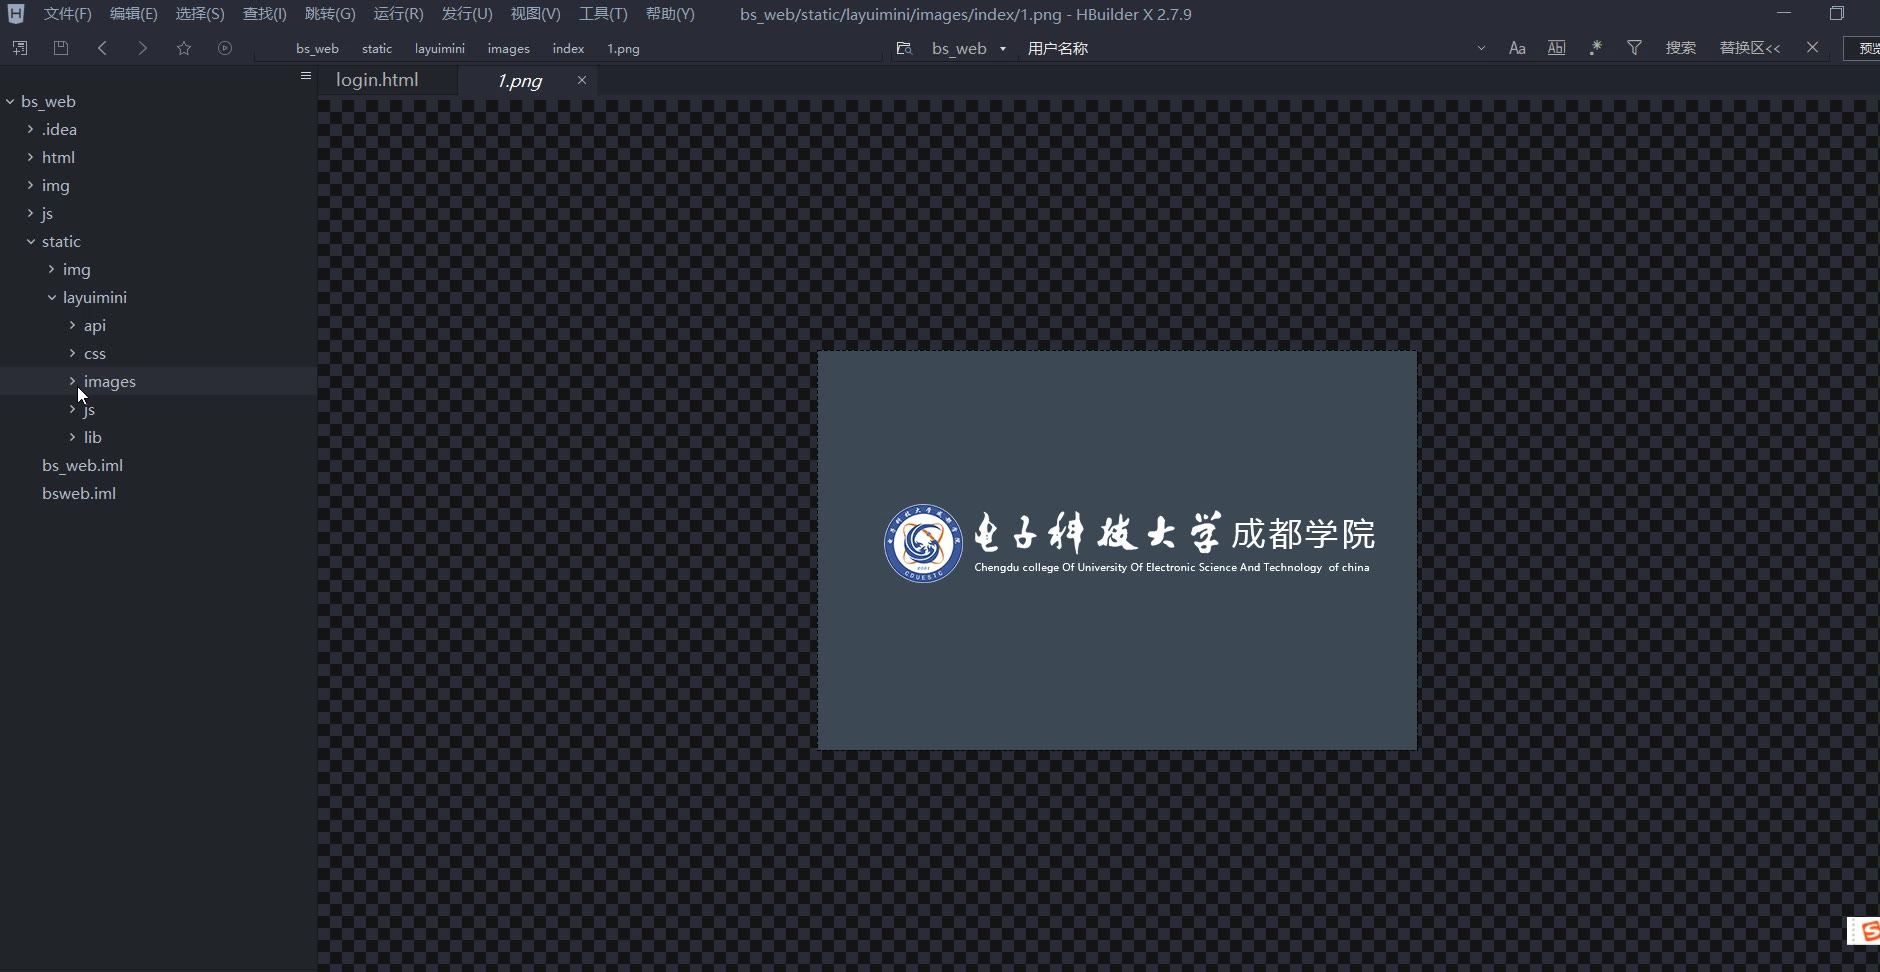Restore the window with the restore button
This screenshot has height=972, width=1880.
[1837, 13]
